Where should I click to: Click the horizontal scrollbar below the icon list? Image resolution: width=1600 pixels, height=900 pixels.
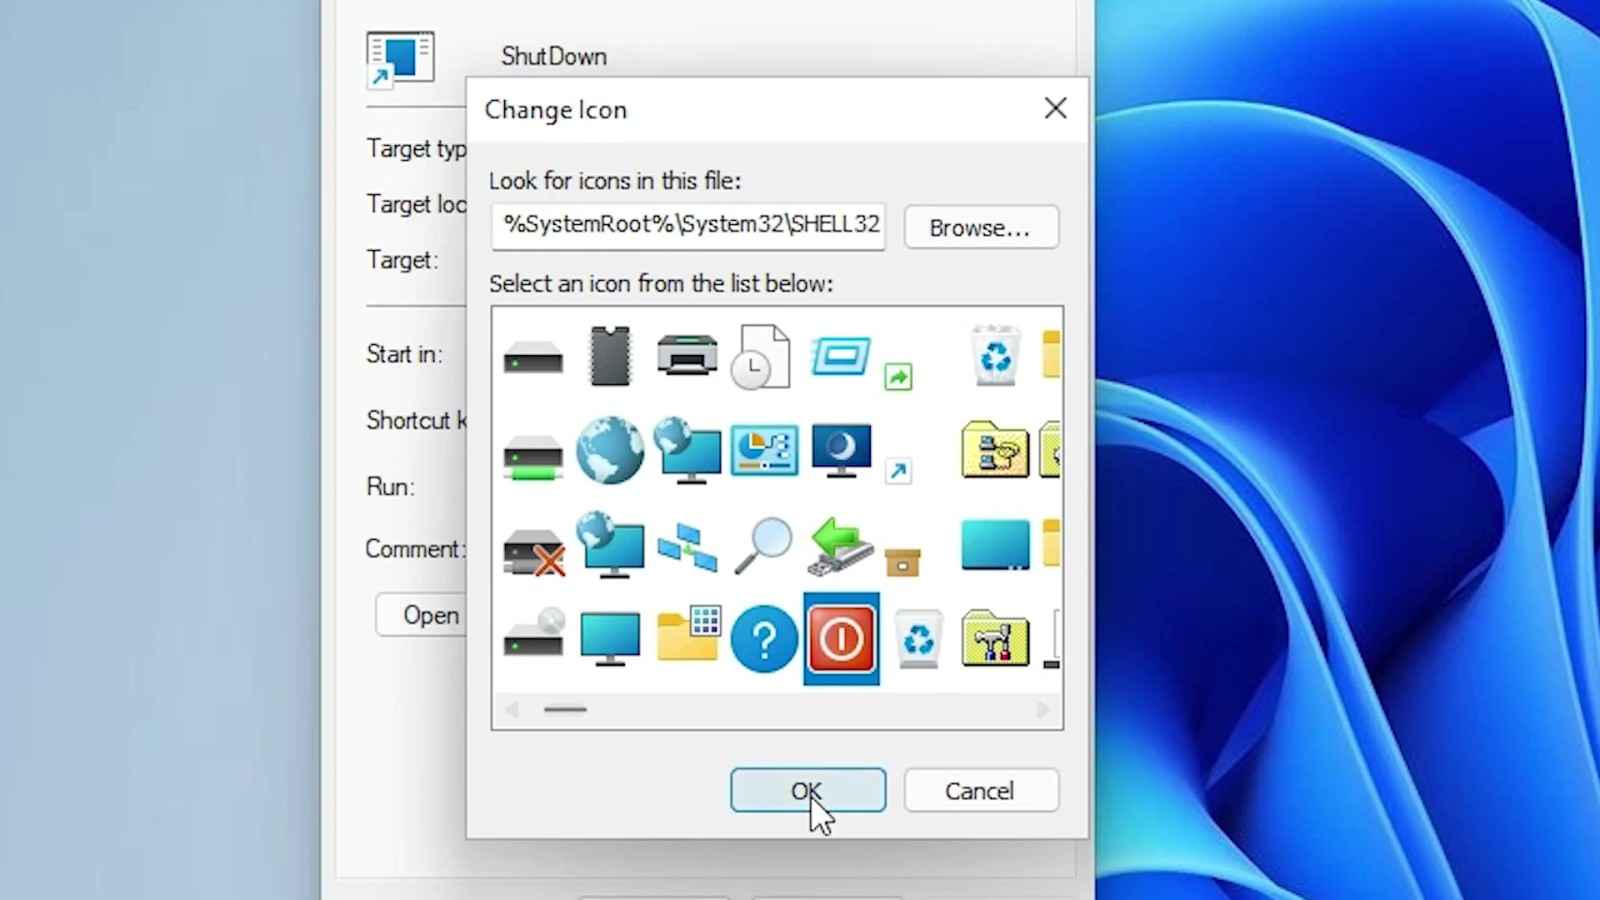565,710
